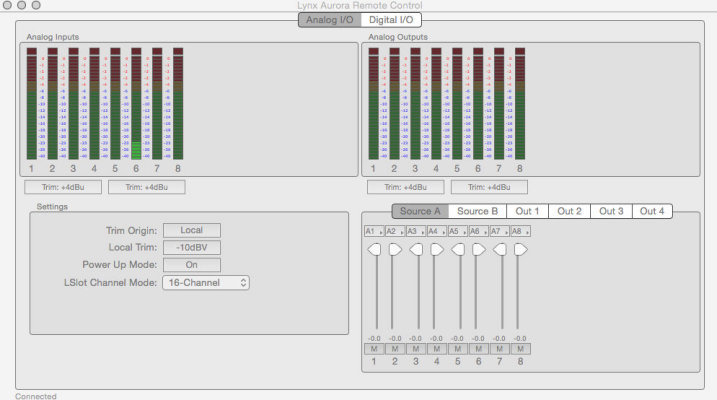The width and height of the screenshot is (717, 400).
Task: Click the -0.0 gain value of channel 1
Action: coord(374,339)
